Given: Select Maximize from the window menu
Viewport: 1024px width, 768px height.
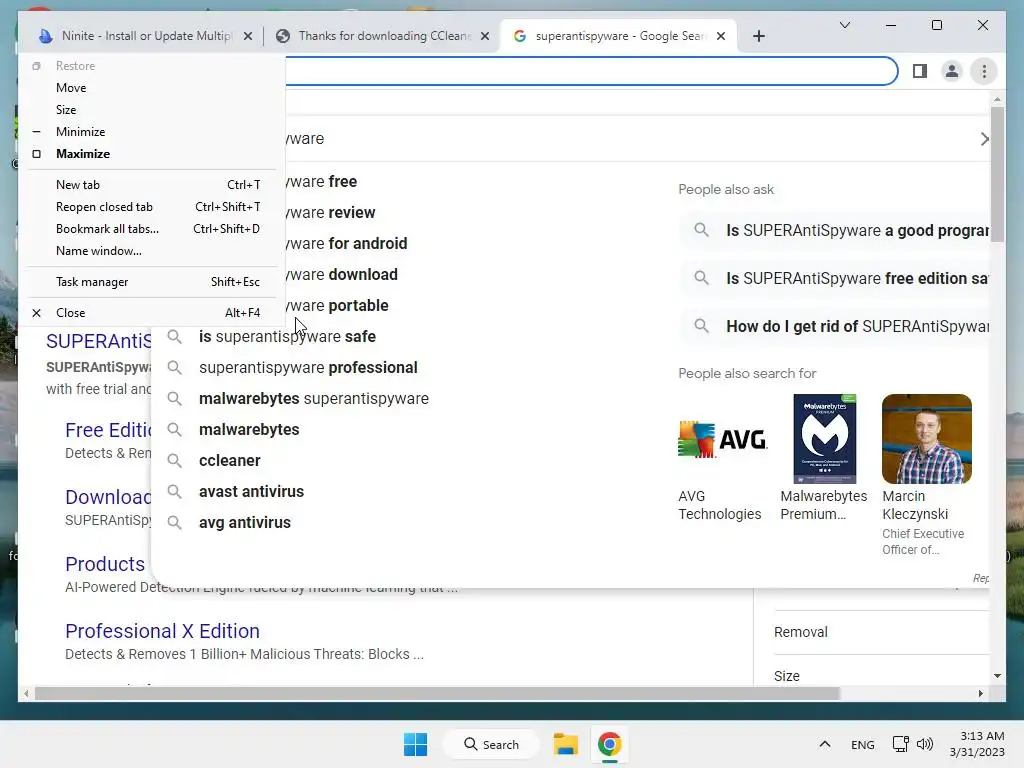Looking at the screenshot, I should pyautogui.click(x=152, y=154).
